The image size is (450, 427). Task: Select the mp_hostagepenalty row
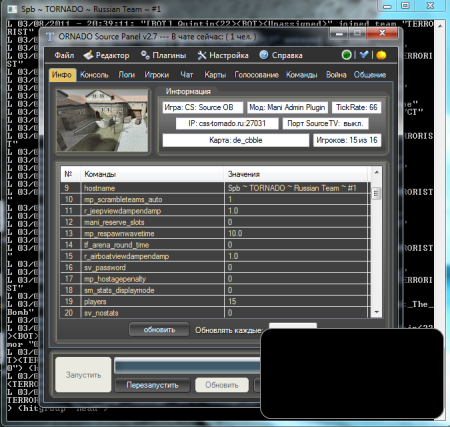point(215,279)
